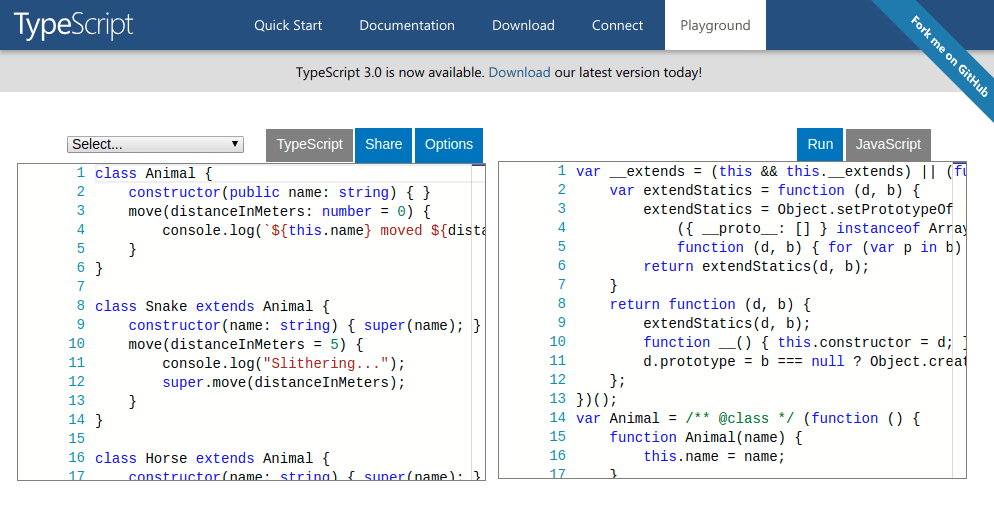
Task: Click the 'this.name = name;' line
Action: (714, 457)
